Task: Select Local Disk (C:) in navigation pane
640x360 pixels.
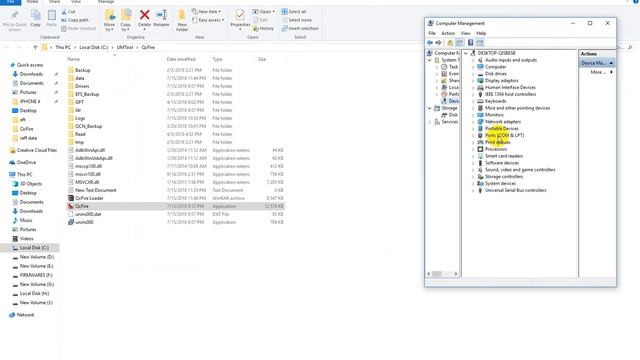Action: click(x=34, y=248)
